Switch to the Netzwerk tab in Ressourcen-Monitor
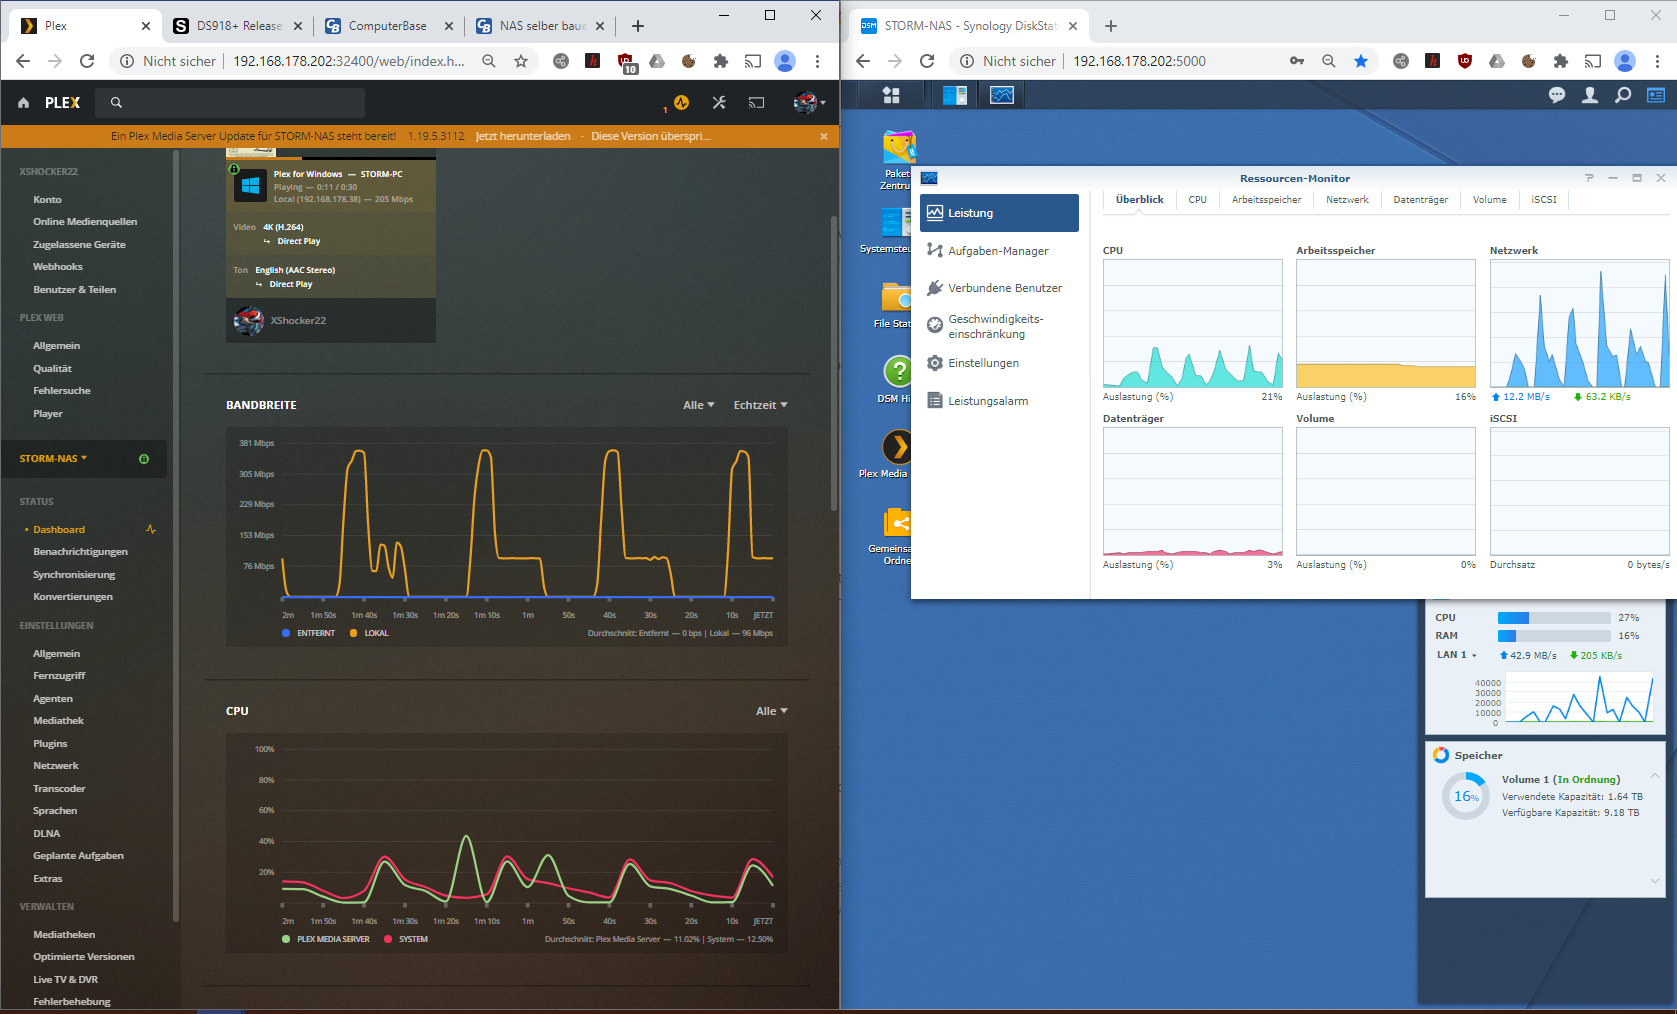 click(1347, 200)
